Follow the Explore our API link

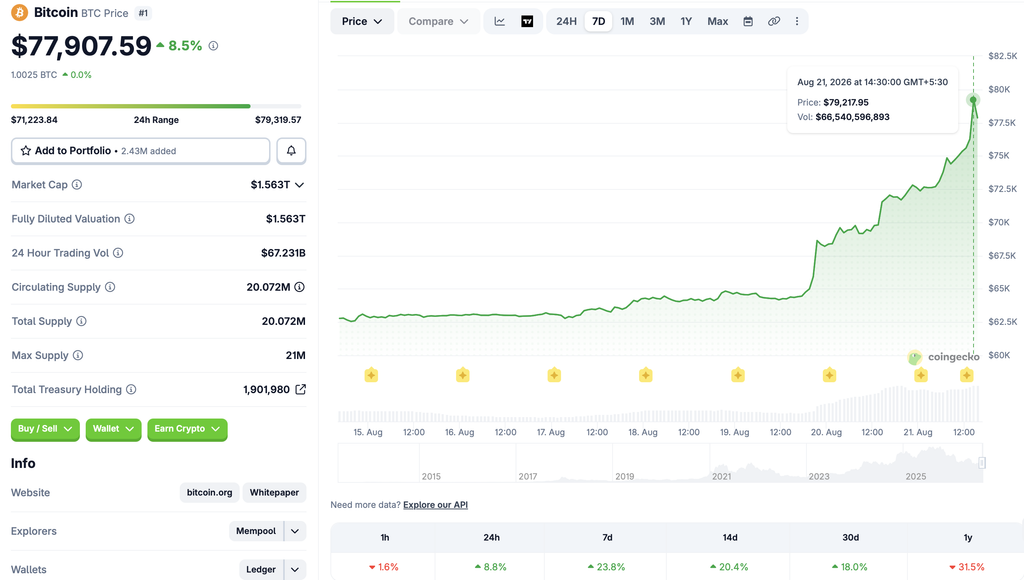click(x=435, y=505)
